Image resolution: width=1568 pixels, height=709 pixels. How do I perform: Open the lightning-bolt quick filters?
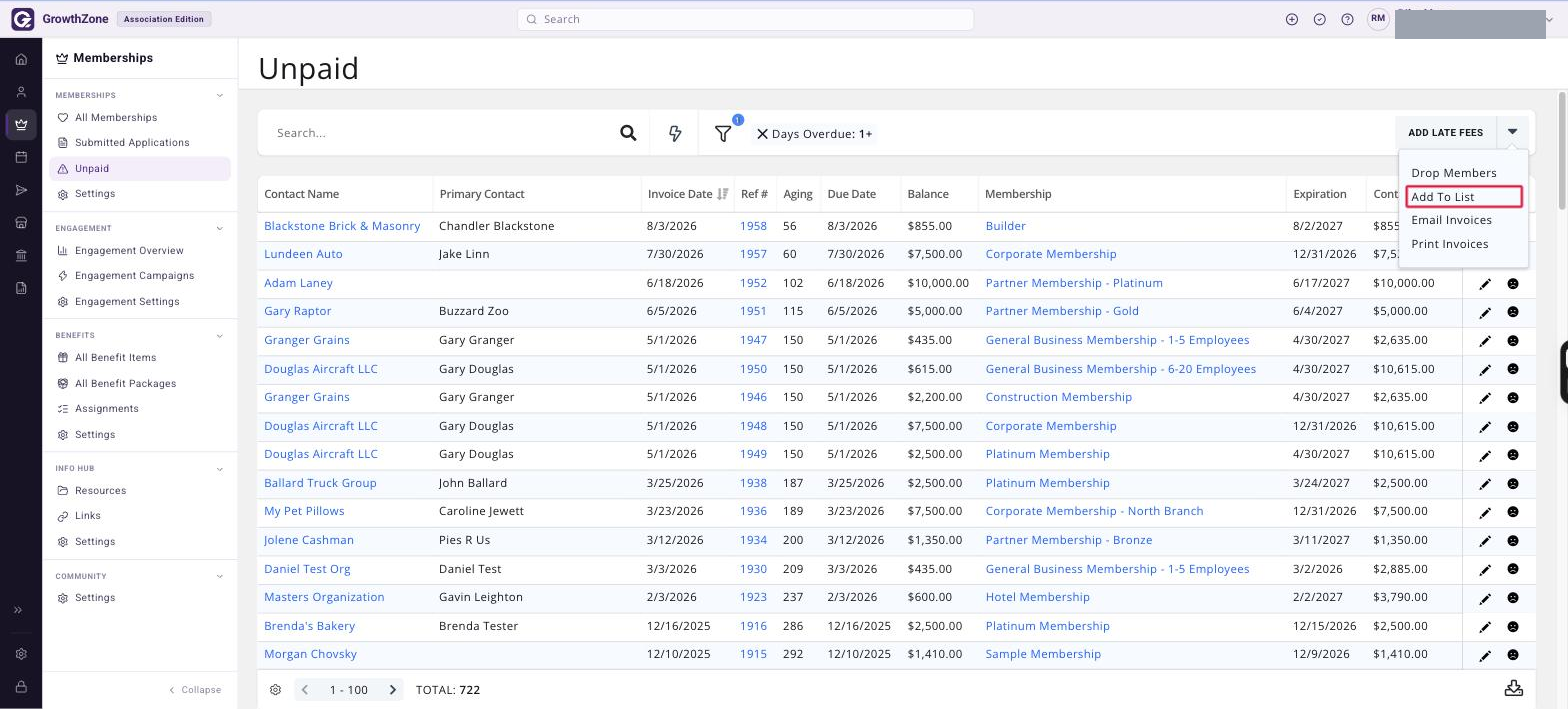[675, 133]
